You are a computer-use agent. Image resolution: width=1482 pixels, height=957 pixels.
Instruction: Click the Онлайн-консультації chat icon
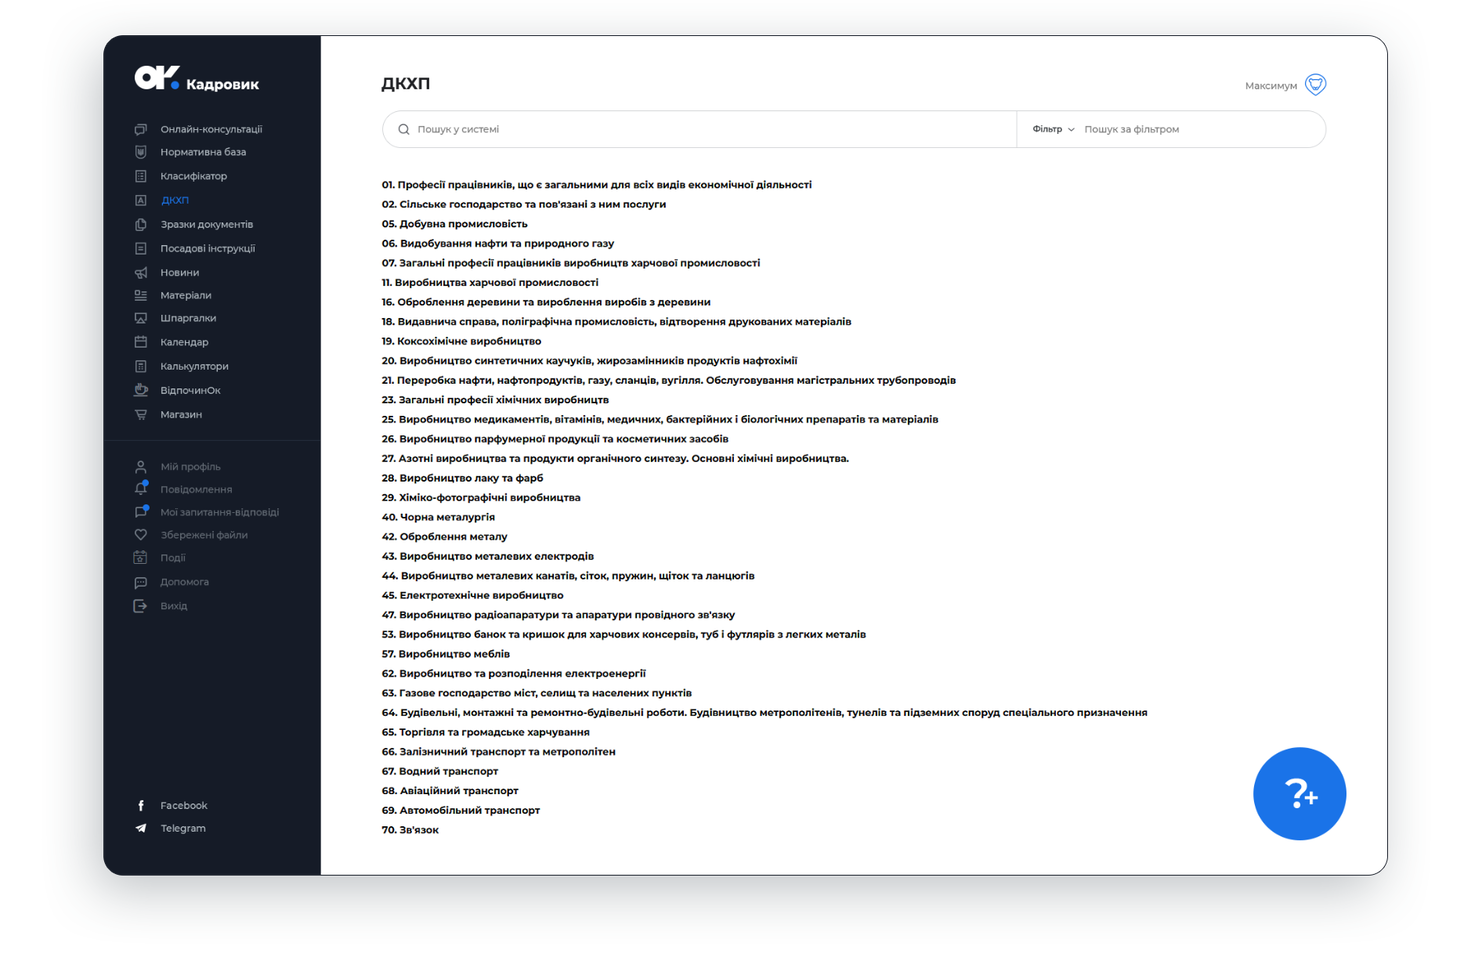(x=141, y=129)
